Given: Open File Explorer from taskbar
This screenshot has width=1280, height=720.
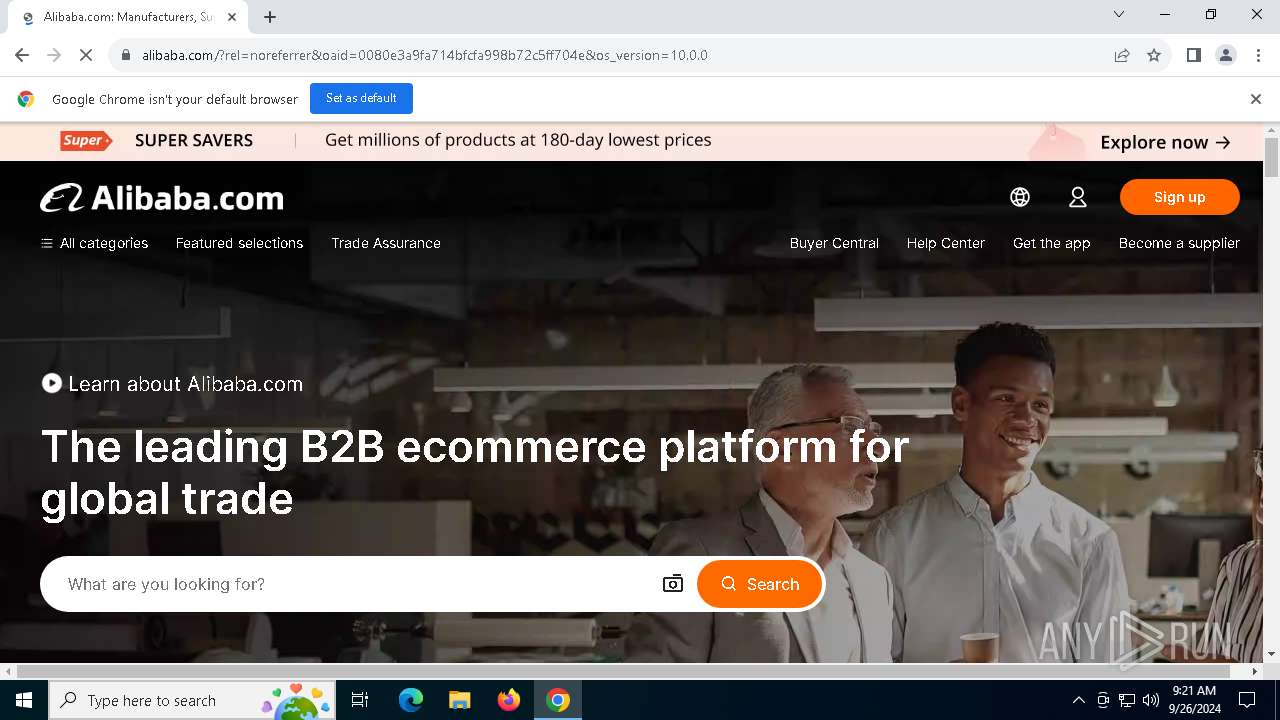Looking at the screenshot, I should pyautogui.click(x=460, y=700).
